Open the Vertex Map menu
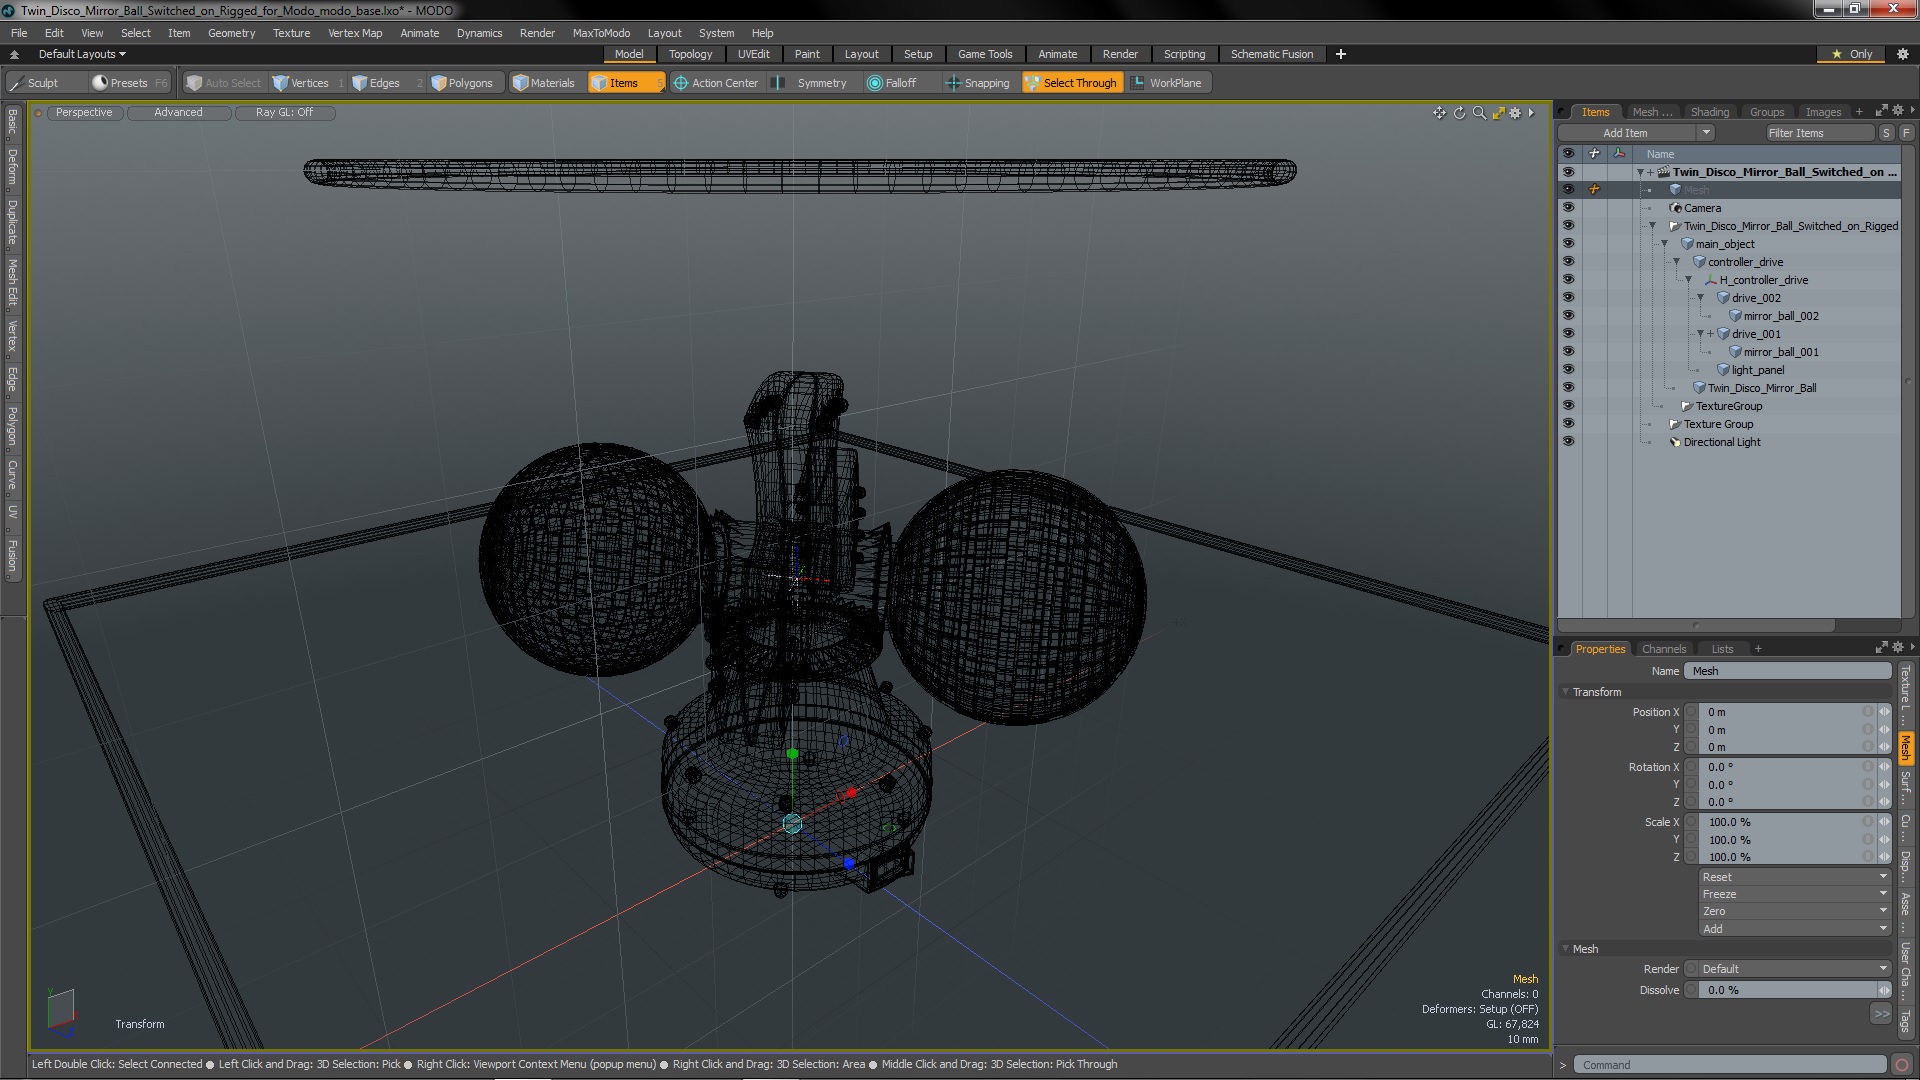Viewport: 1920px width, 1080px height. coord(355,33)
